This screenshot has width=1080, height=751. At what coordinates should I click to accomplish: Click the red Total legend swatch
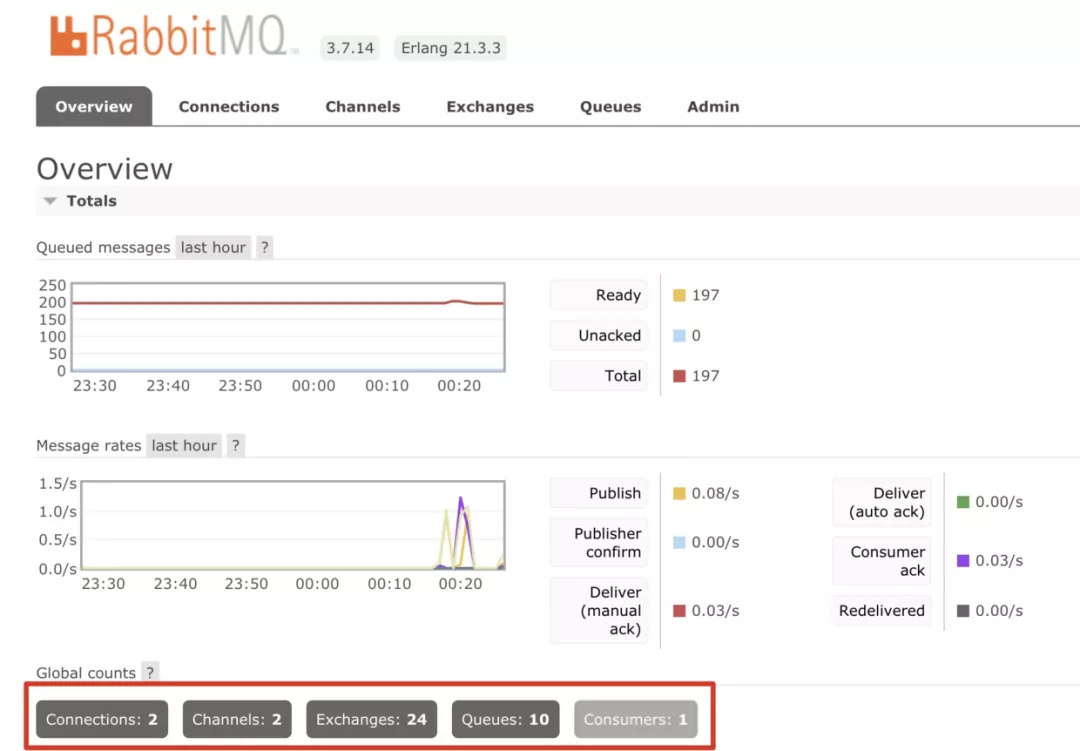[679, 376]
